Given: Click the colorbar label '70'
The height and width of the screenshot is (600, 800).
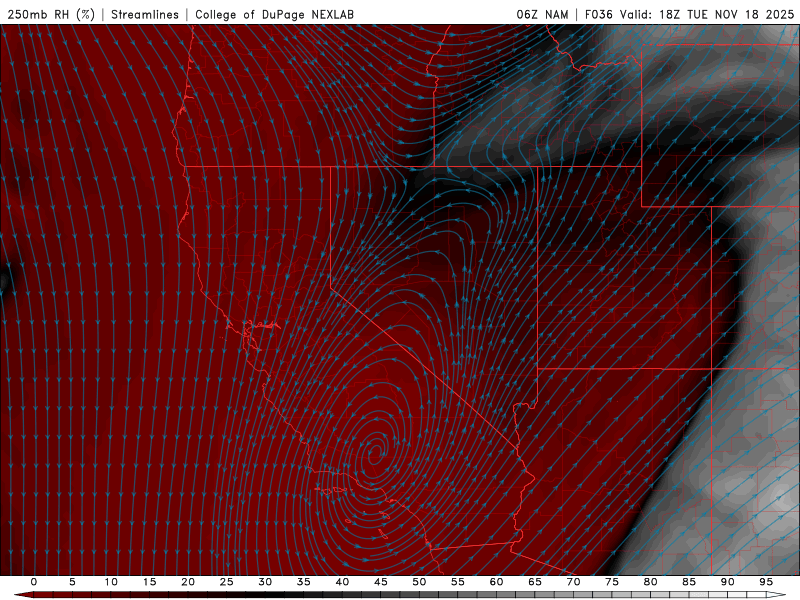Looking at the screenshot, I should click(x=573, y=582).
